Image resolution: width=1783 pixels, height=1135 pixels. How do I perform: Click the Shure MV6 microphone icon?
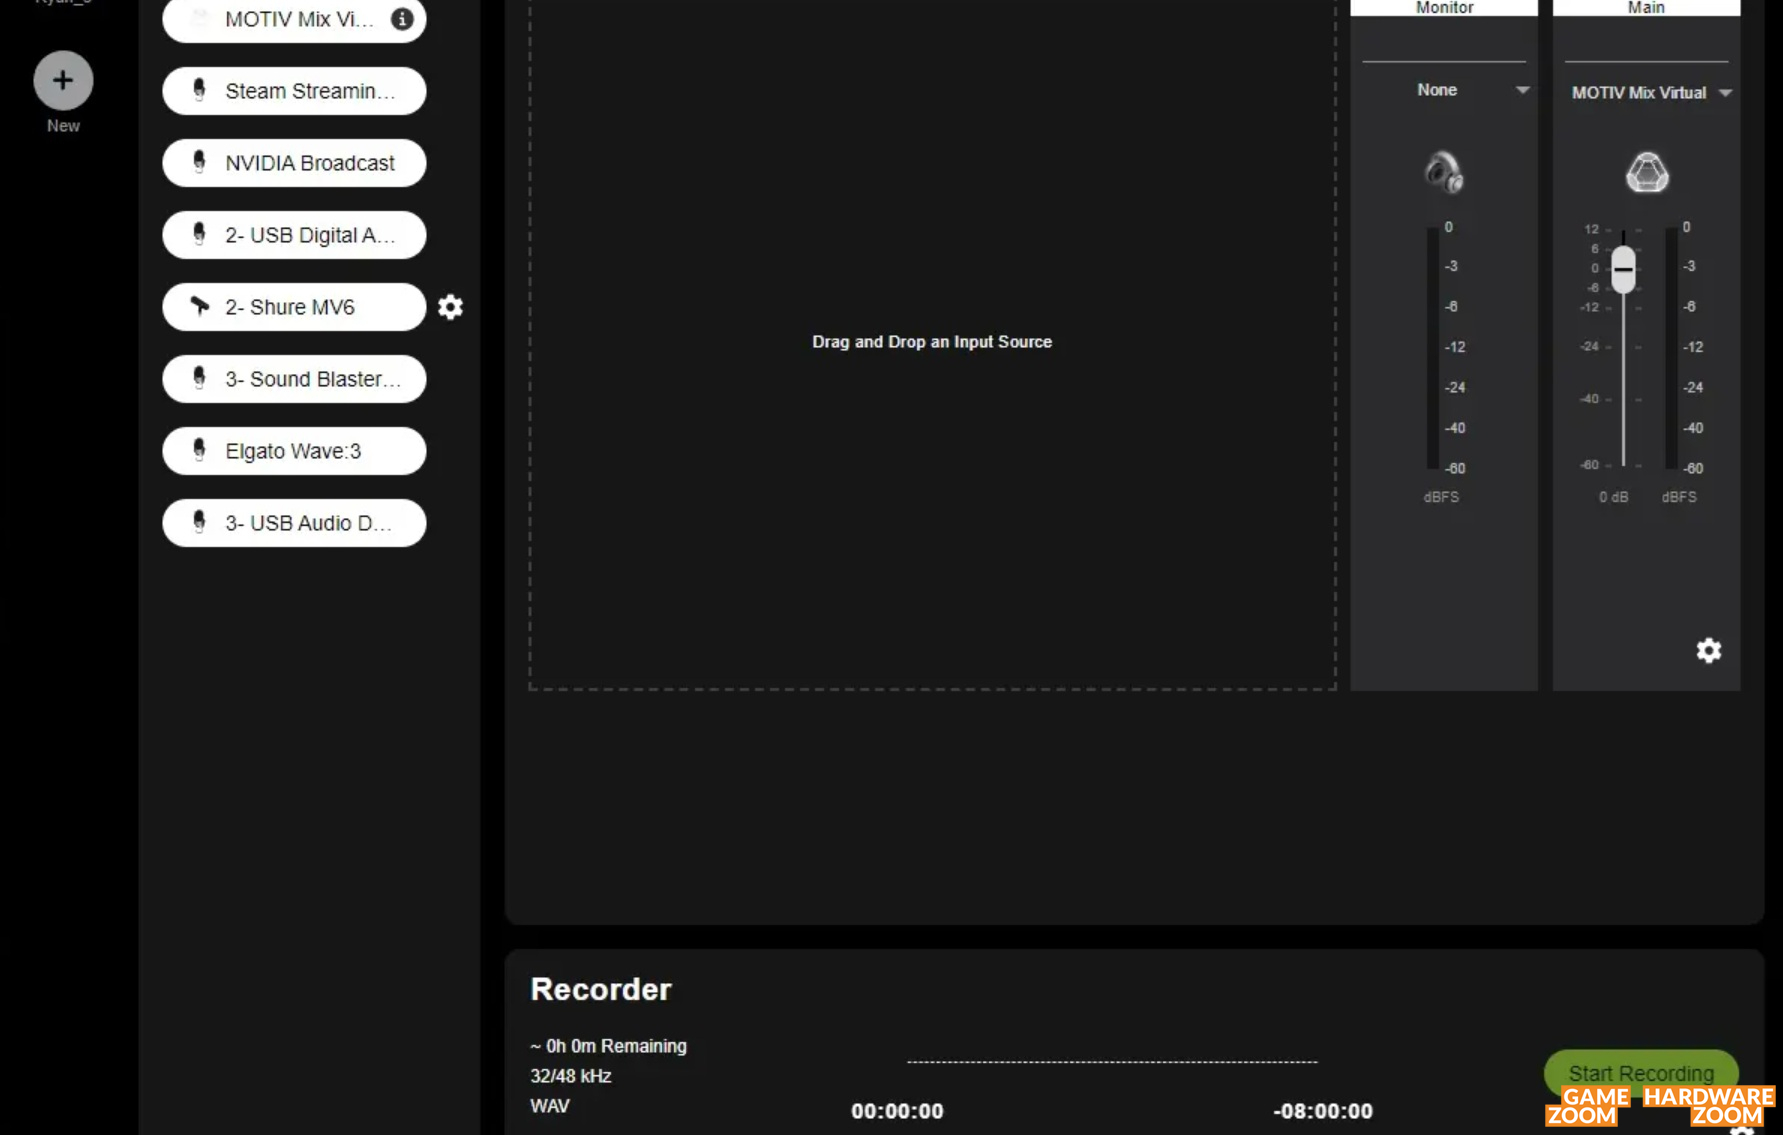pyautogui.click(x=200, y=306)
